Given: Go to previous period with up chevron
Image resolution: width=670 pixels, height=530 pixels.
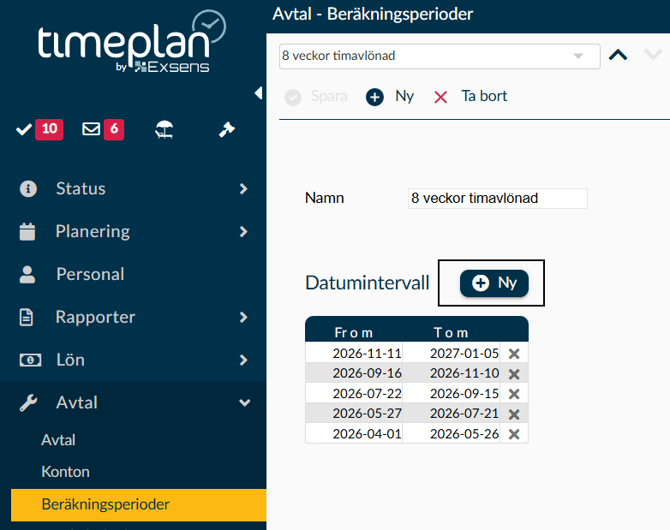Looking at the screenshot, I should coord(618,56).
